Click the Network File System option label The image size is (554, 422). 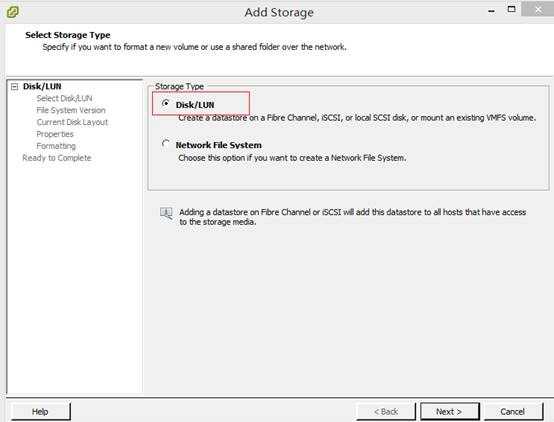pyautogui.click(x=219, y=145)
